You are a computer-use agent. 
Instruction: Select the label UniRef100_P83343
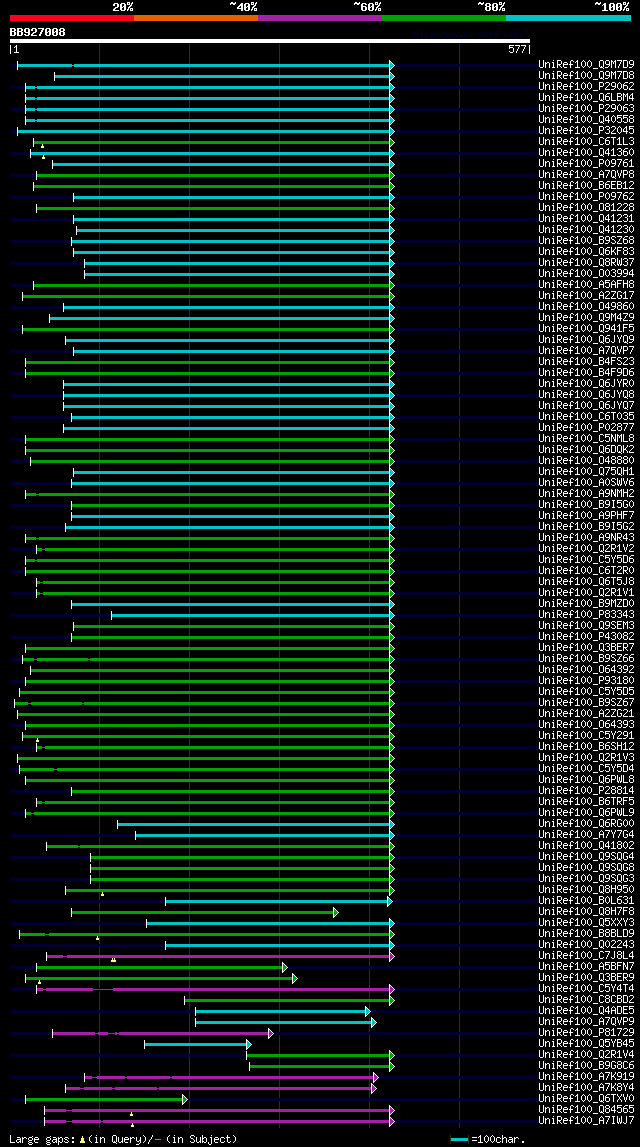coord(586,614)
